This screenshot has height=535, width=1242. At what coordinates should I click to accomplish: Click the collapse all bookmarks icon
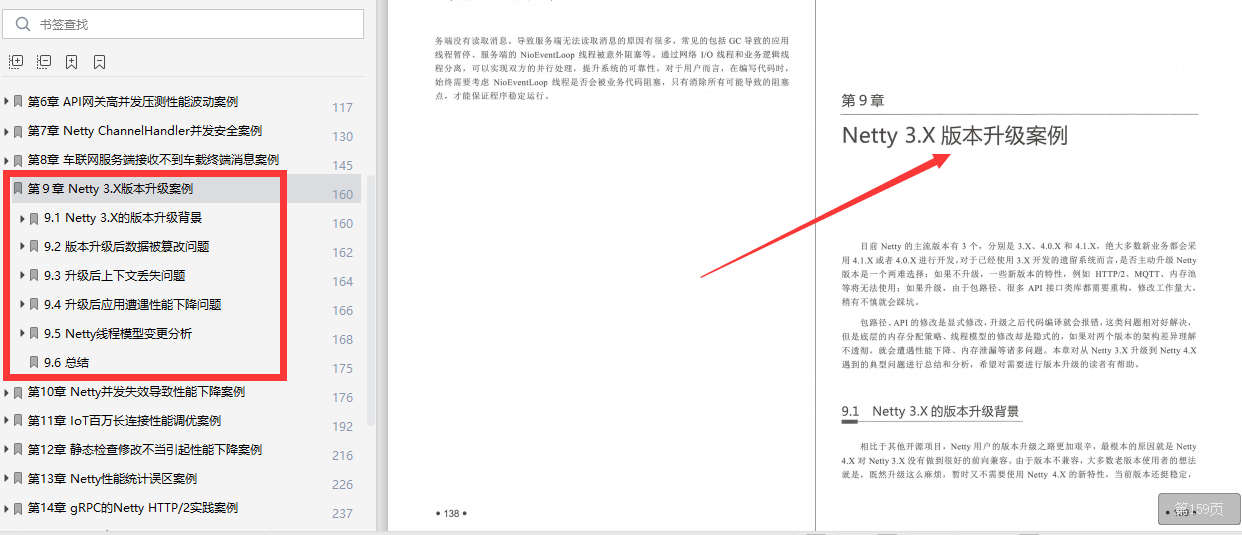click(x=44, y=62)
